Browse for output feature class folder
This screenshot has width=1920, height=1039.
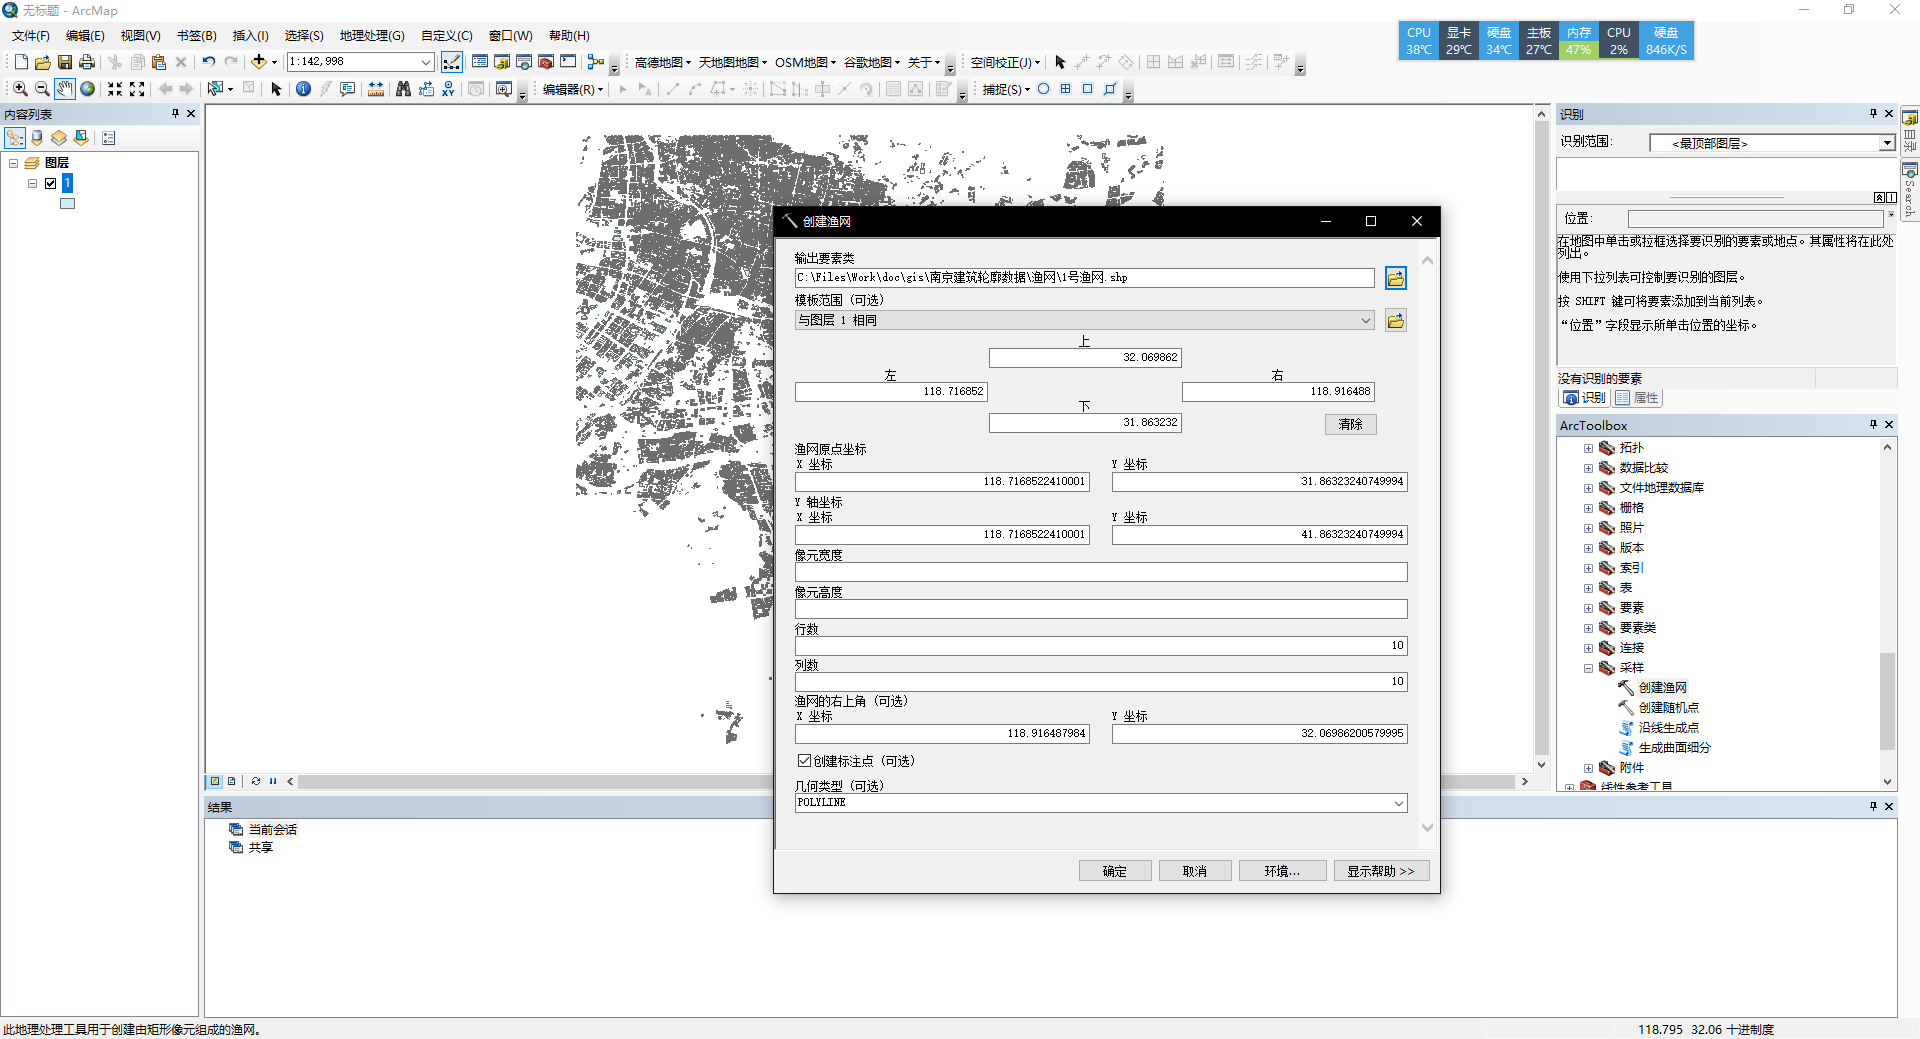coord(1396,278)
